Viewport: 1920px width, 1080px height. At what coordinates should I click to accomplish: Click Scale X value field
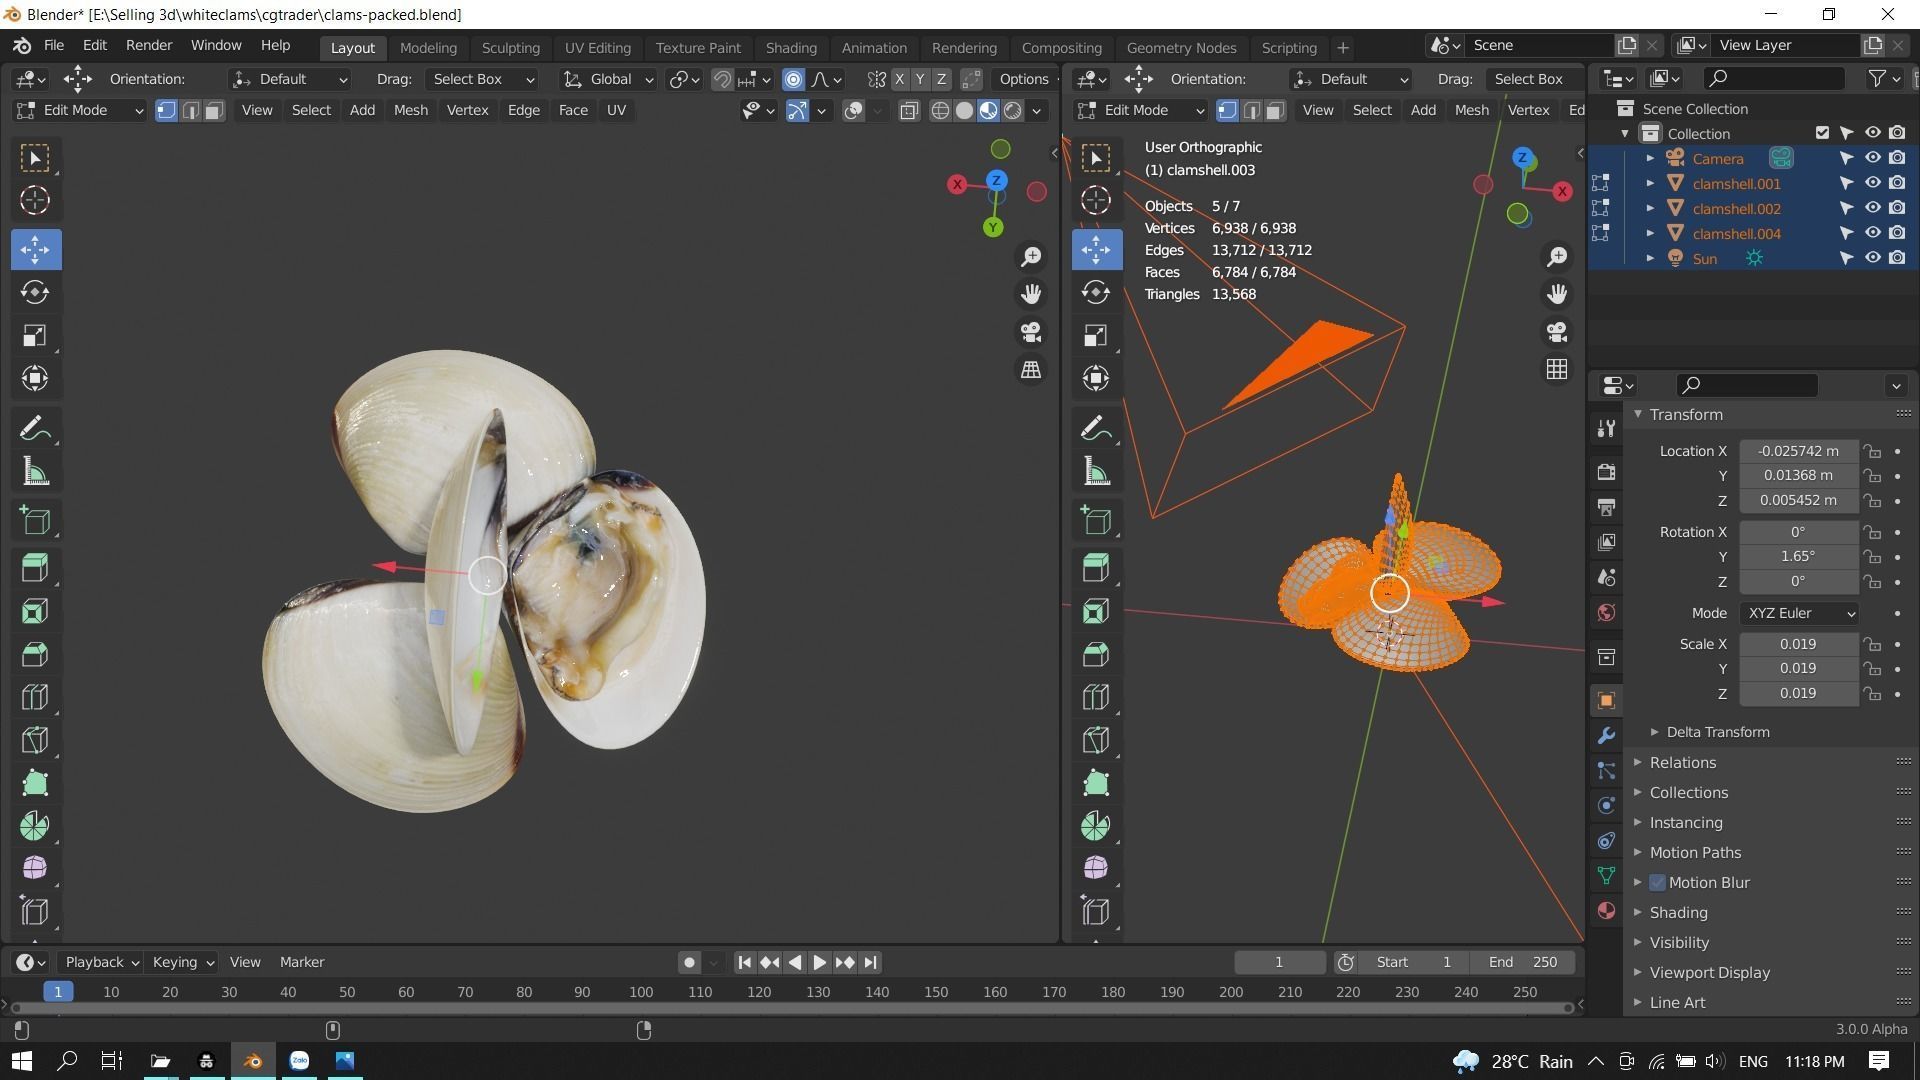[1798, 644]
